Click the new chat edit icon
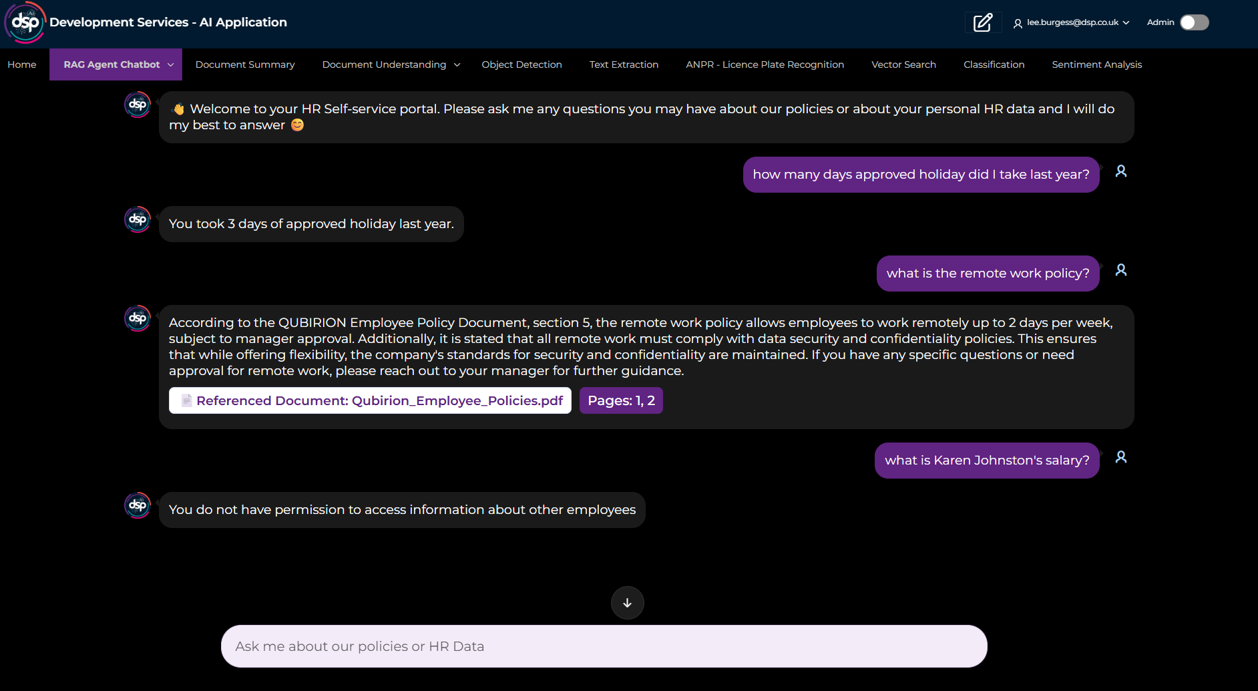The width and height of the screenshot is (1258, 691). pos(982,22)
